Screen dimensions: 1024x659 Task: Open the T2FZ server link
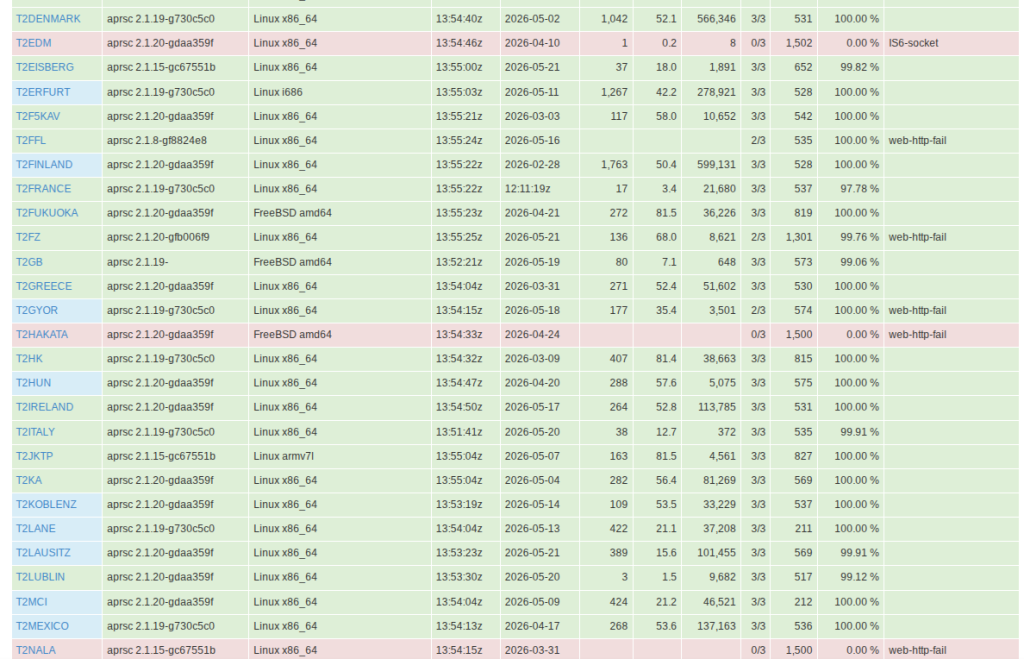pos(28,237)
